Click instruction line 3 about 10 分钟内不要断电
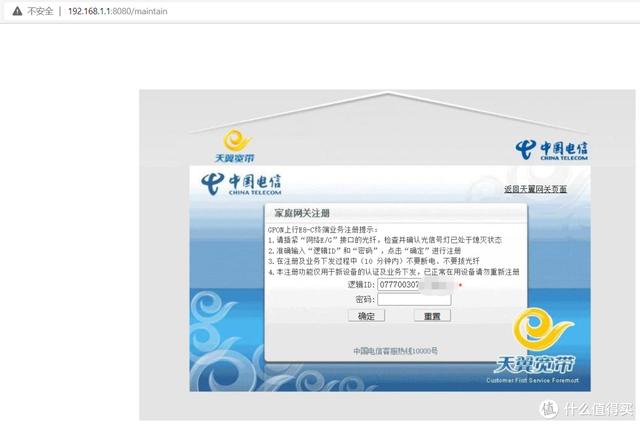Image resolution: width=640 pixels, height=425 pixels. 374,261
